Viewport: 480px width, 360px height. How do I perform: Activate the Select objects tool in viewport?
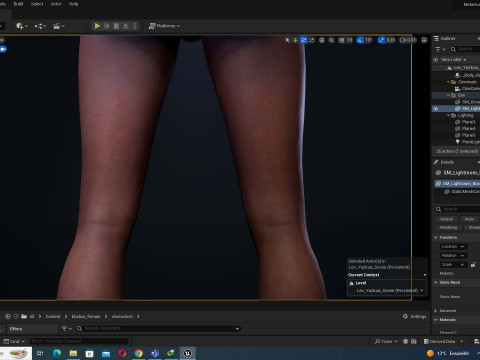tap(287, 40)
